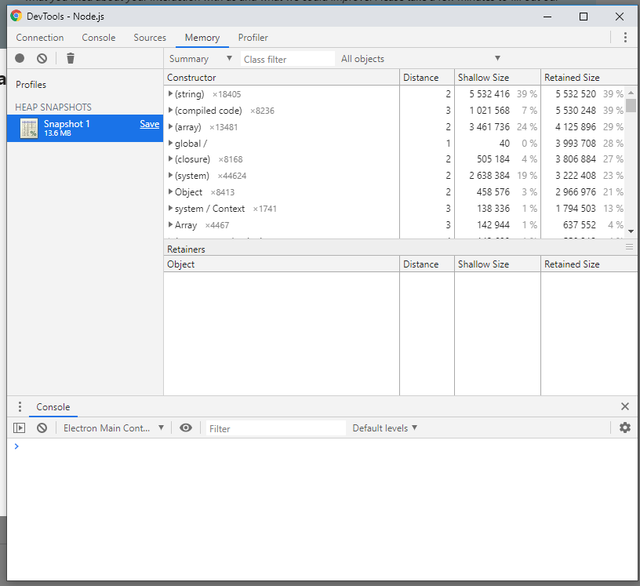This screenshot has height=586, width=640.
Task: Click the Class filter input field
Action: pos(287,59)
